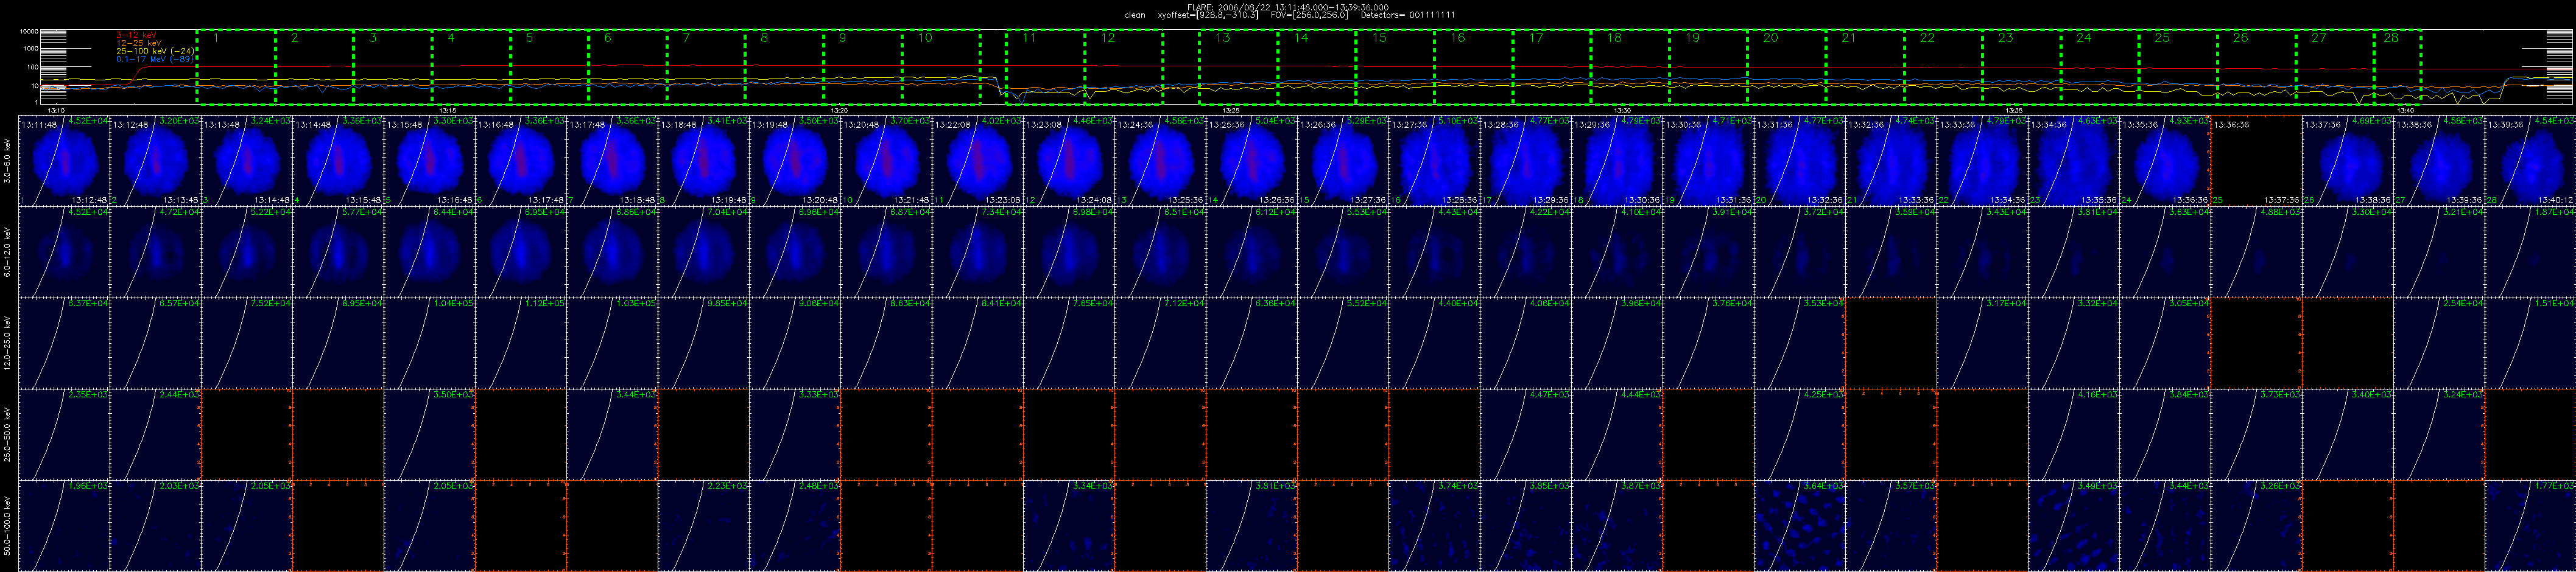Open the 25-50 keV image labeled 2.35E+03

coord(64,435)
